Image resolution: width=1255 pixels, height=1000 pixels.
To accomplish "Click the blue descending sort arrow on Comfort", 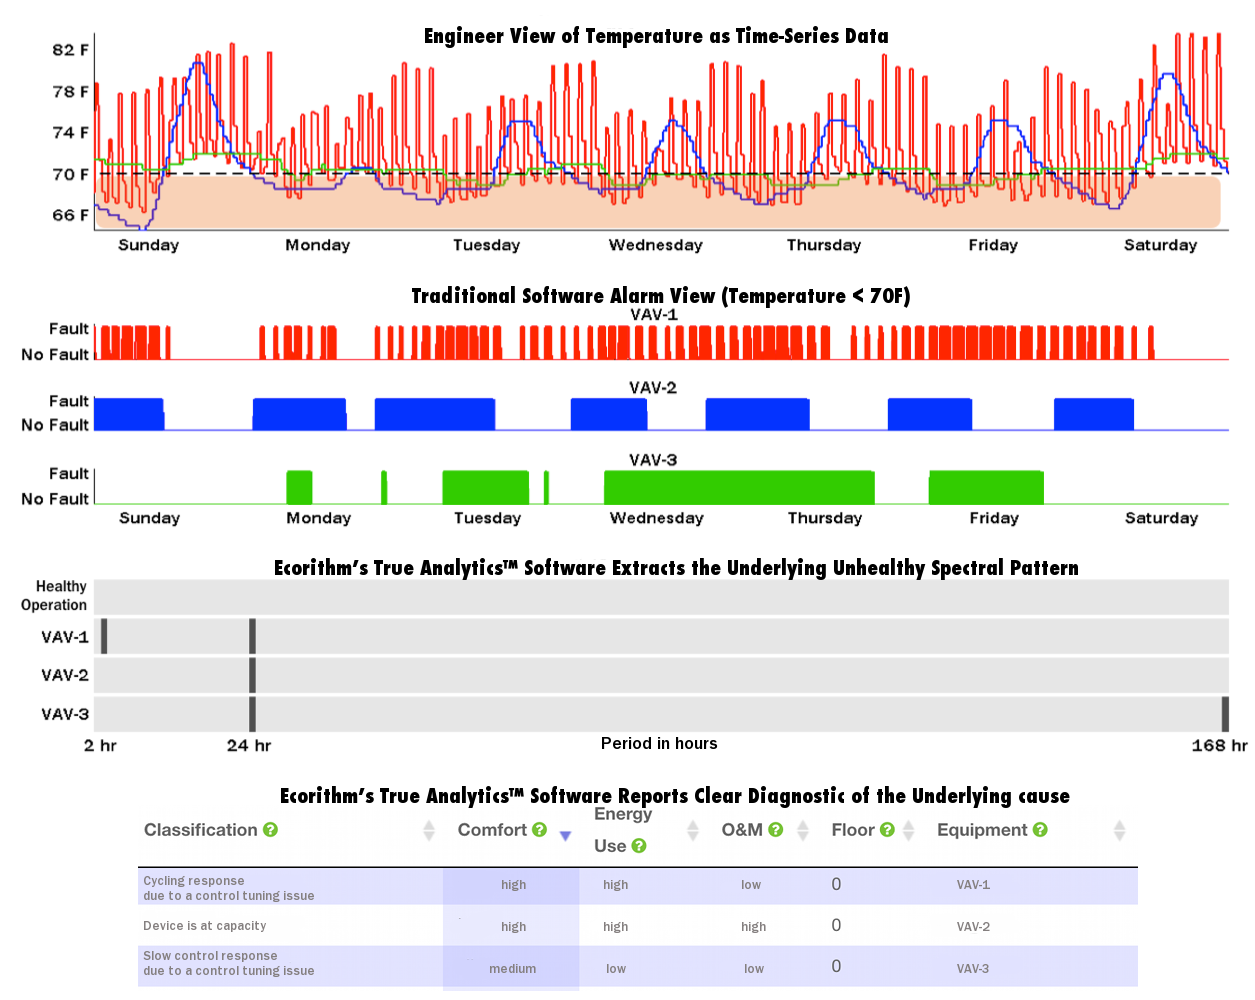I will [x=565, y=836].
